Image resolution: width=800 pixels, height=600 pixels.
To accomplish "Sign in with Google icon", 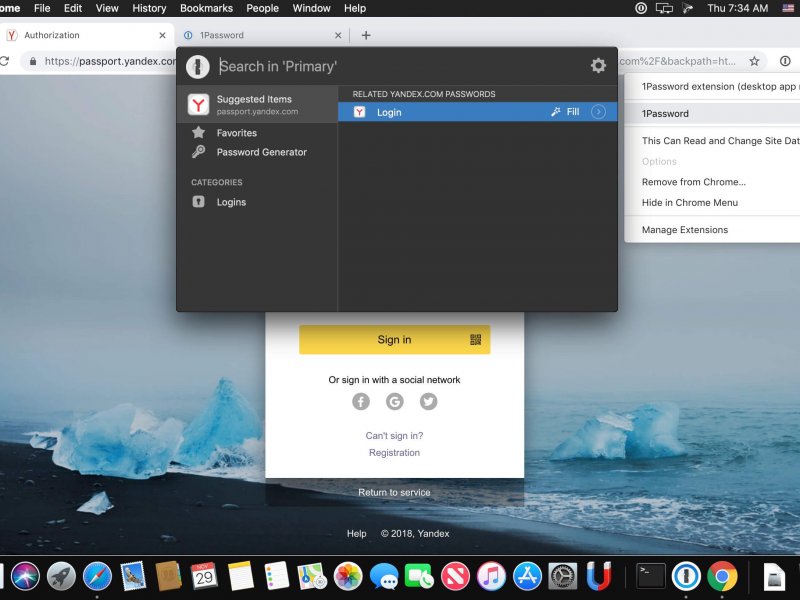I will 394,402.
